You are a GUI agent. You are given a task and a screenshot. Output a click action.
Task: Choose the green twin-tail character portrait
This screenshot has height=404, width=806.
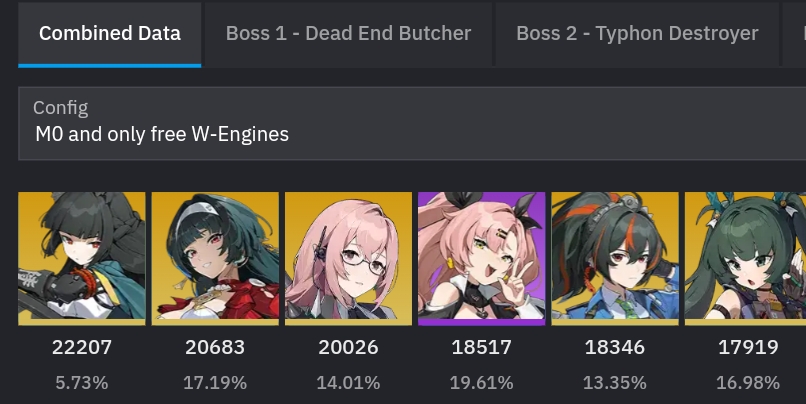click(x=745, y=259)
